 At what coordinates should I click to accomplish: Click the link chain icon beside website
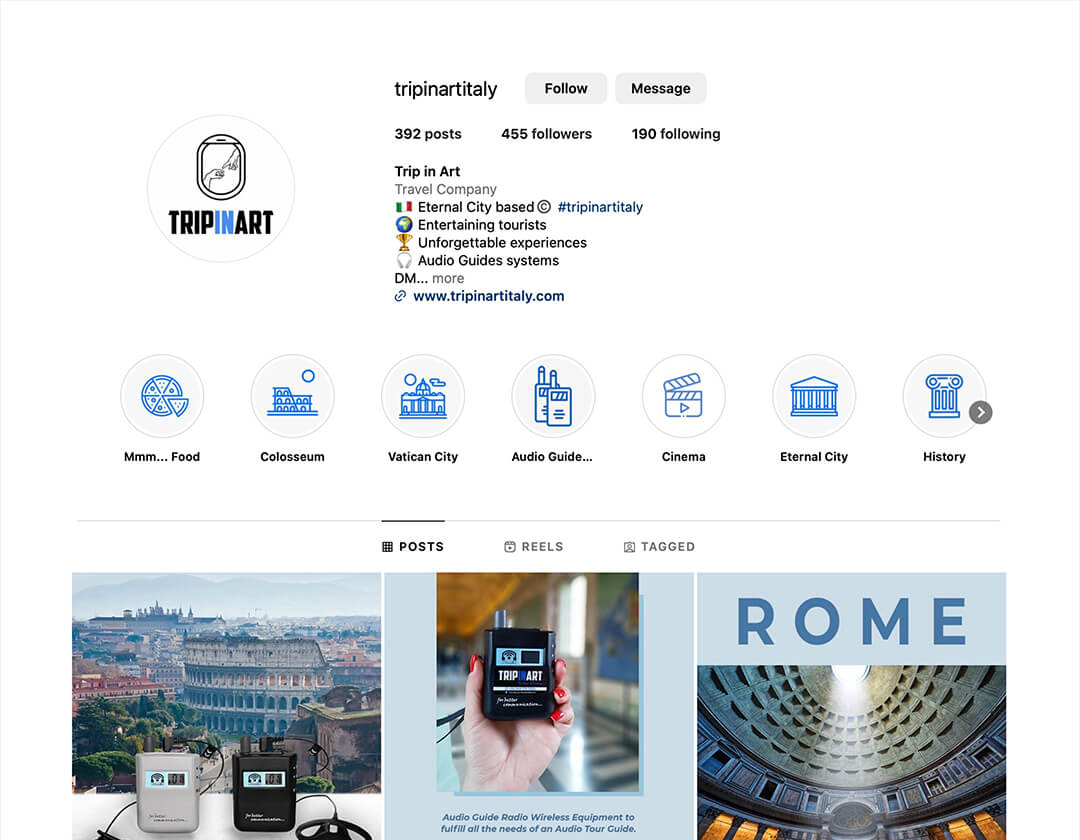click(400, 296)
